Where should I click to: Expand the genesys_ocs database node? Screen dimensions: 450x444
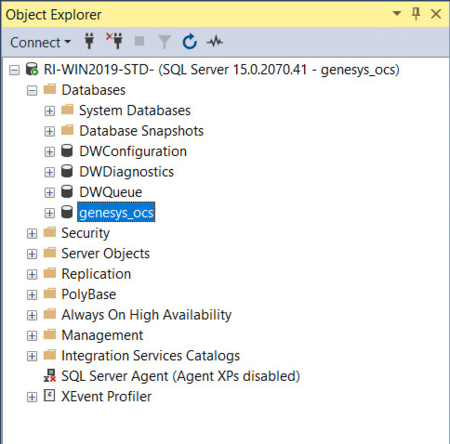(50, 213)
